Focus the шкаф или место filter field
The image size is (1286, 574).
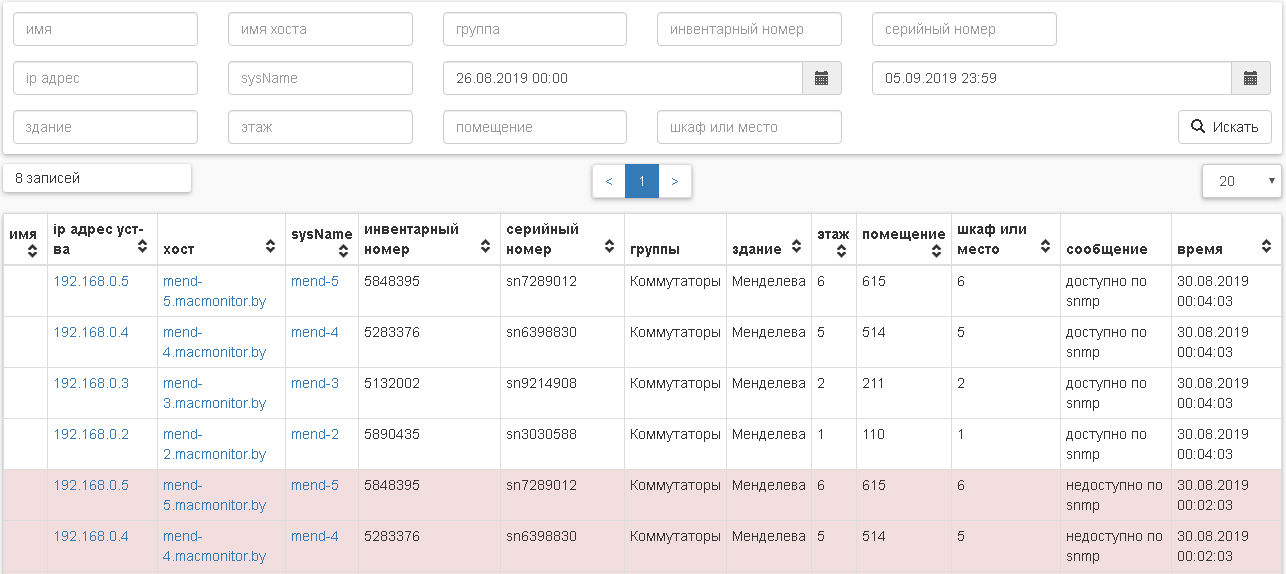click(749, 127)
